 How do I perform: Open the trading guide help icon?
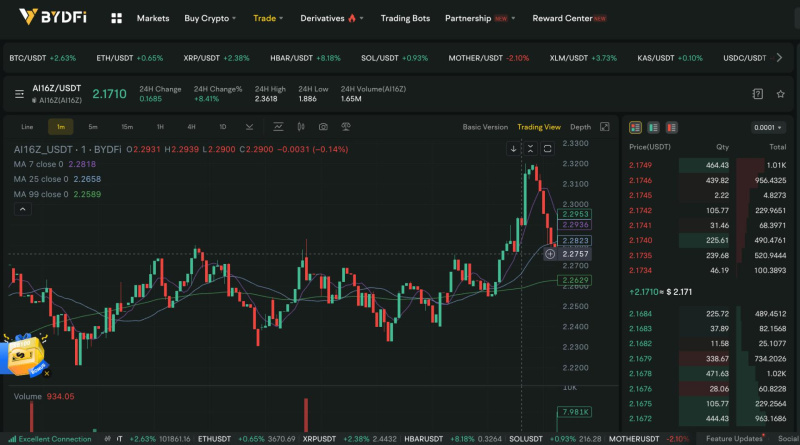(x=757, y=94)
